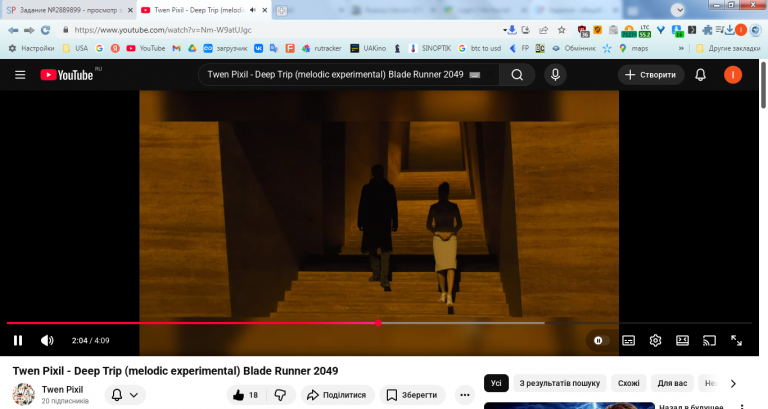Open a new browser tab

pos(281,10)
